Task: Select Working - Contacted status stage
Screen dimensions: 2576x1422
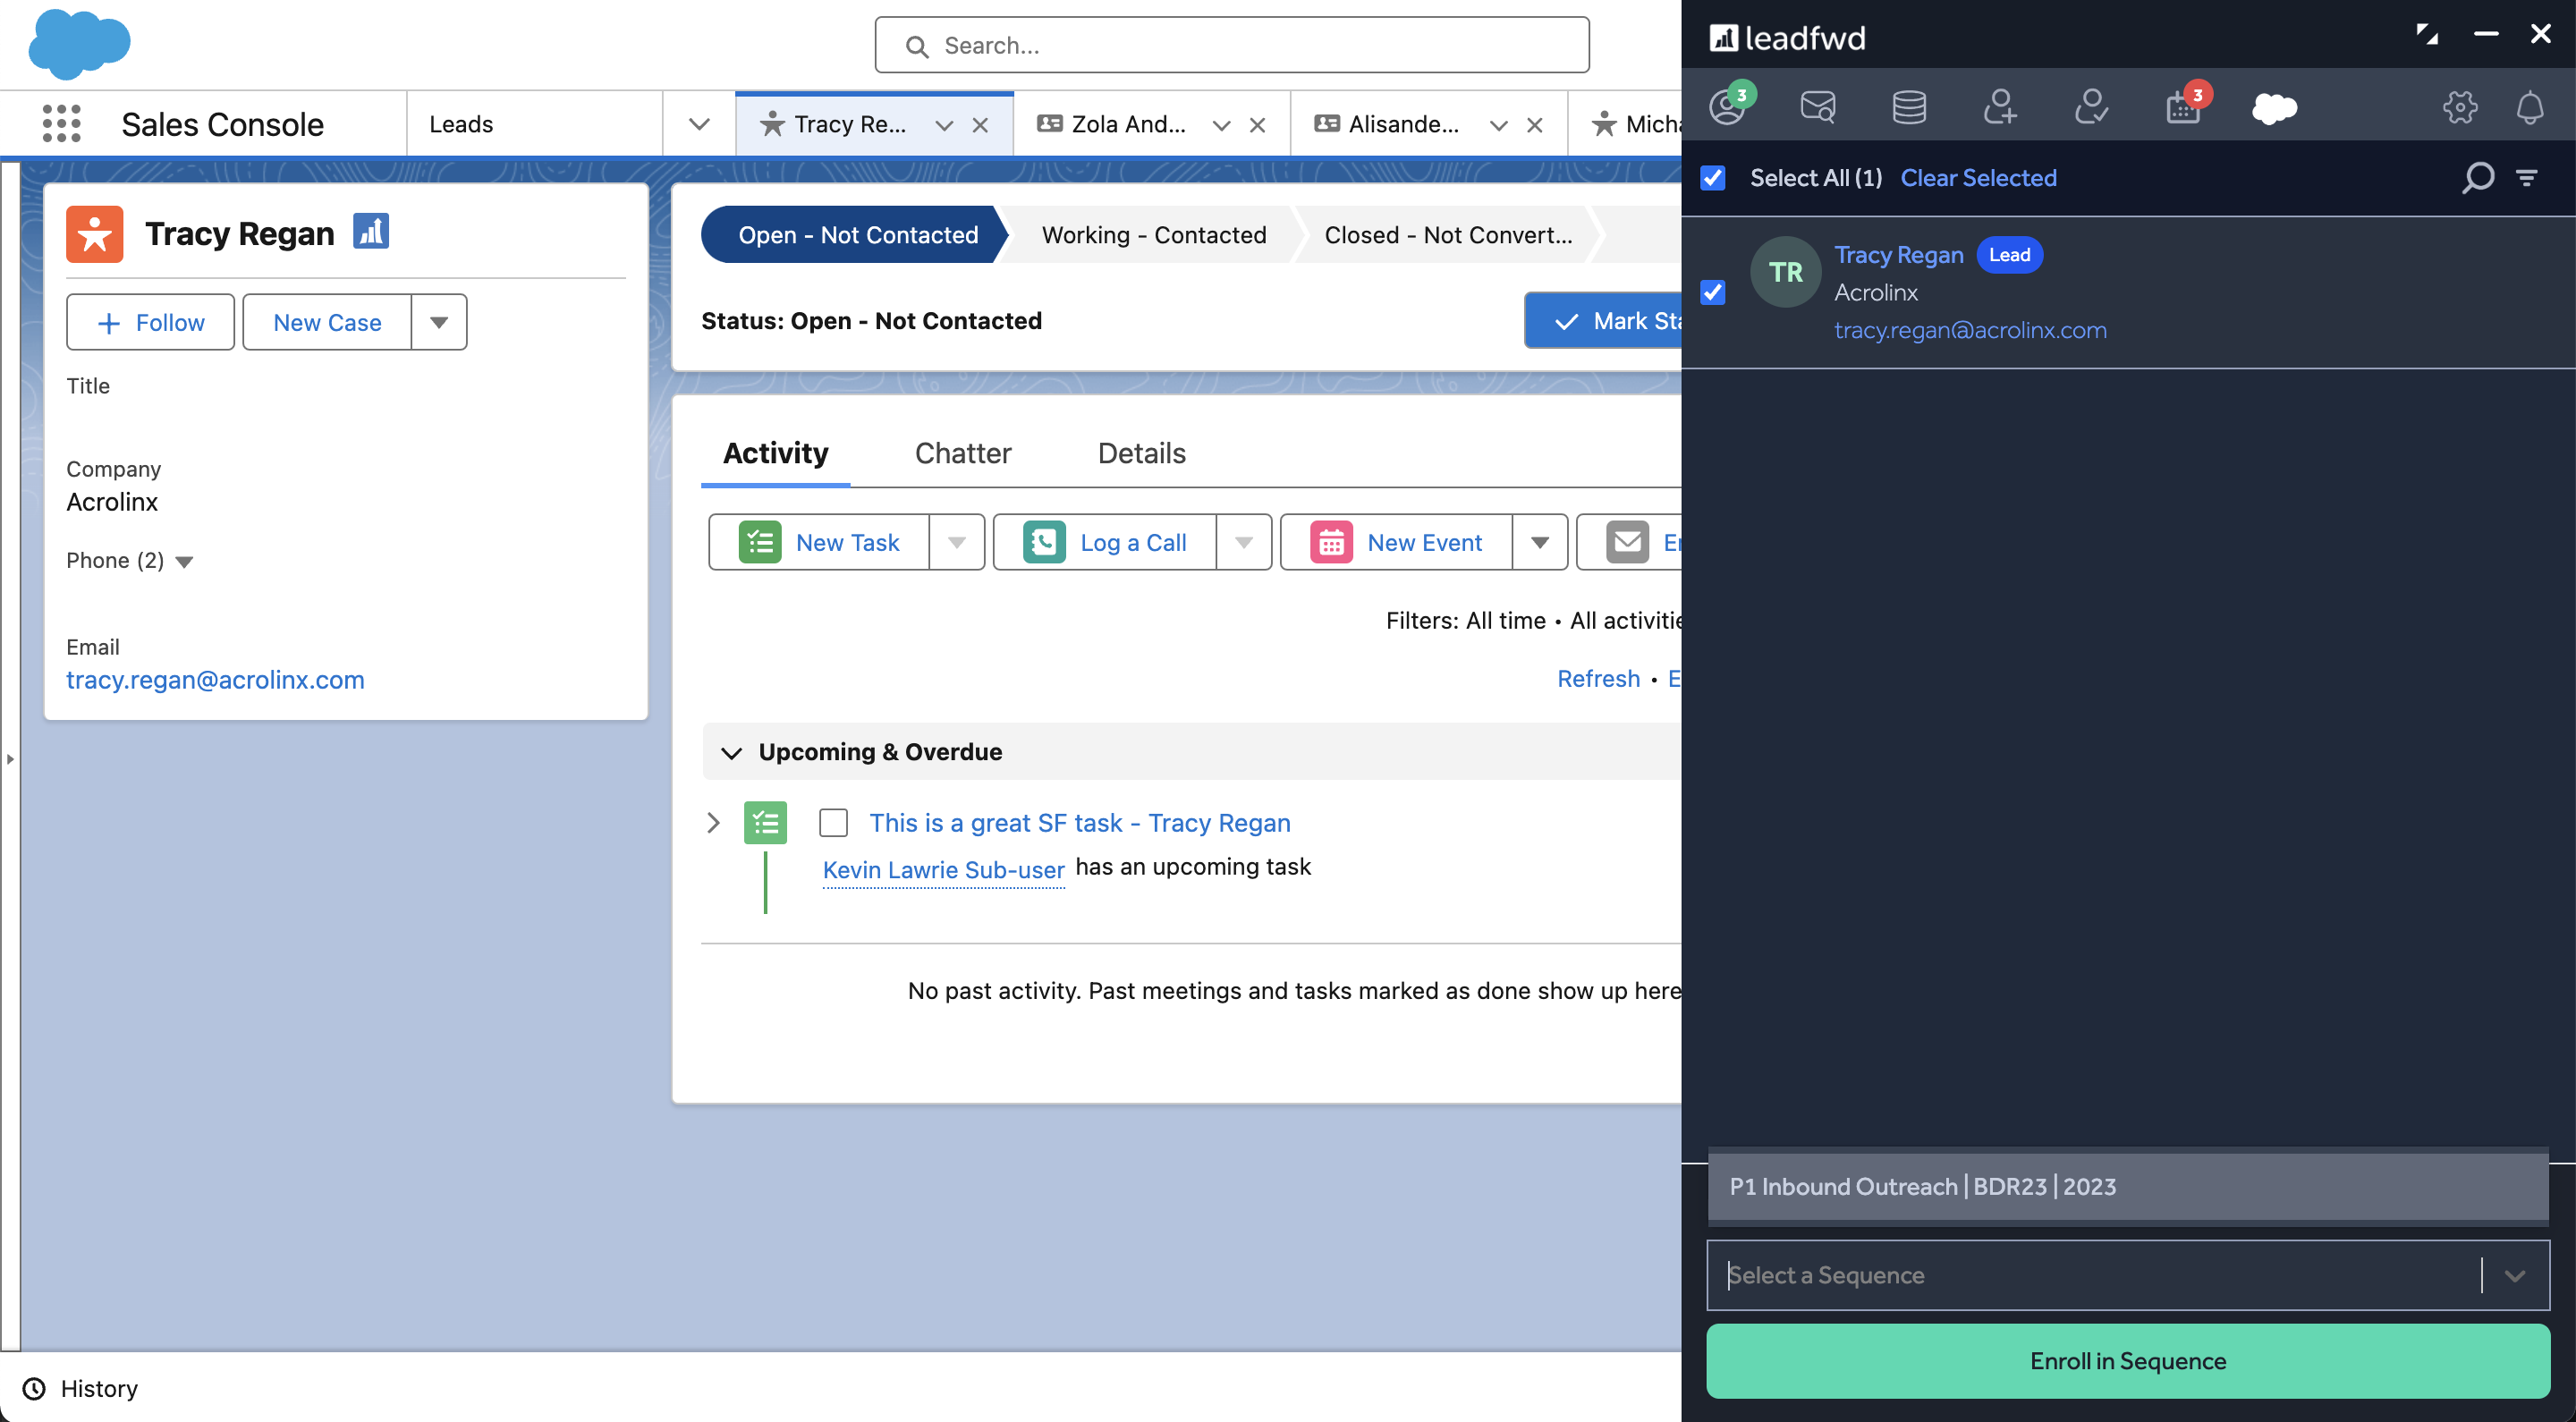Action: click(x=1154, y=235)
